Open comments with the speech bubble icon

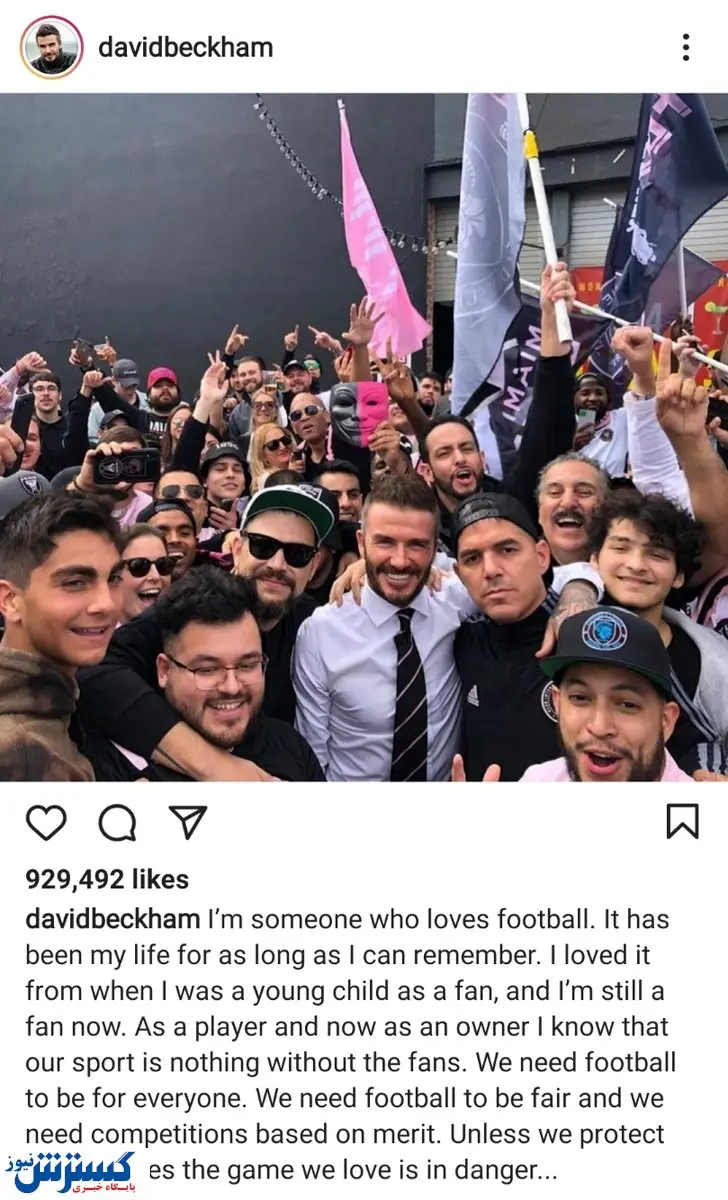pyautogui.click(x=117, y=822)
